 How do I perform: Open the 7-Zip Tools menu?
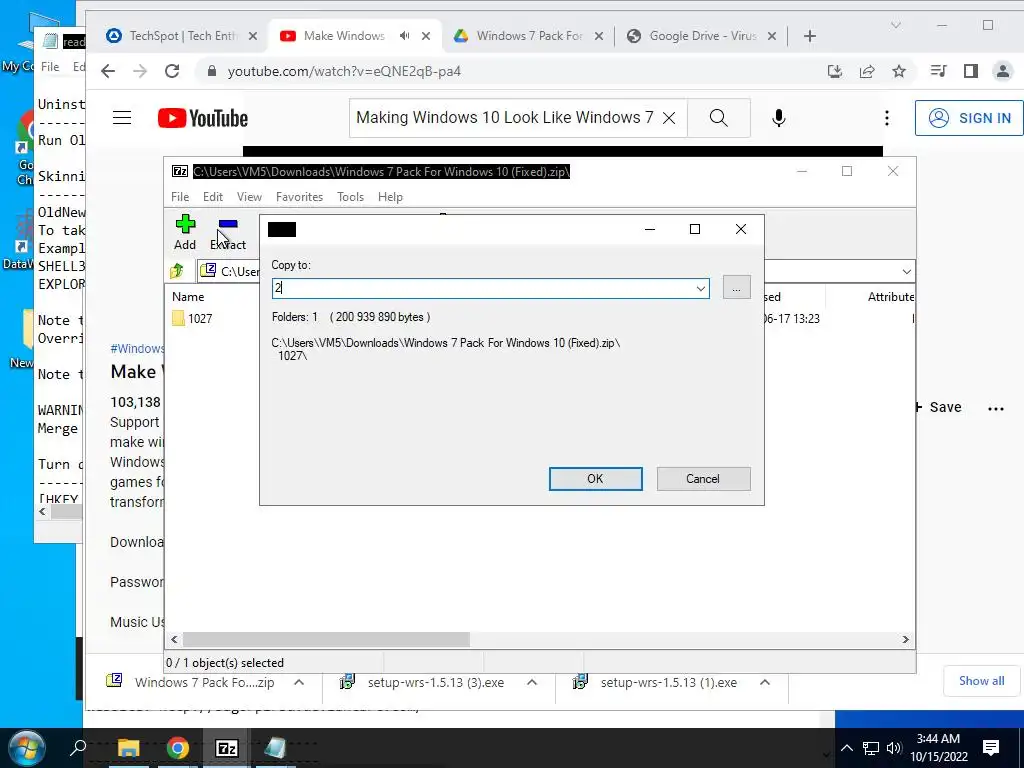(350, 197)
